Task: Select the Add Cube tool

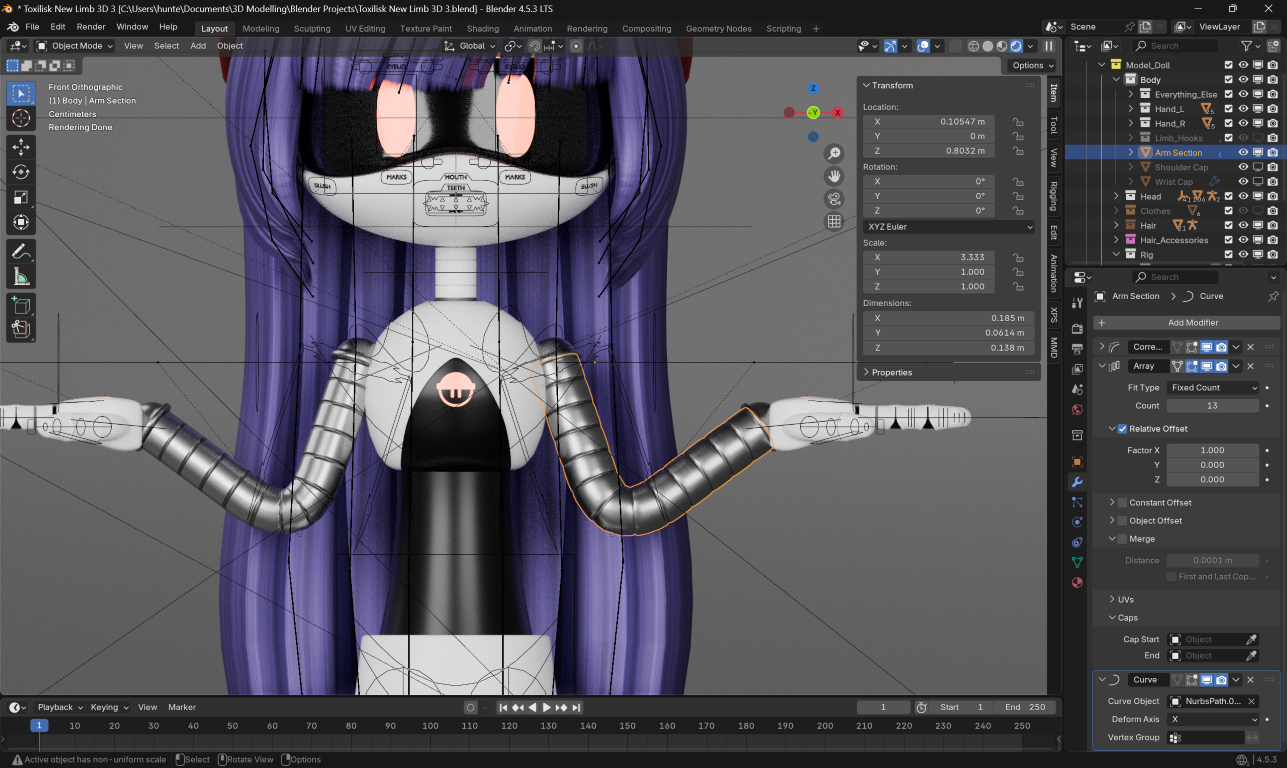Action: [x=21, y=305]
